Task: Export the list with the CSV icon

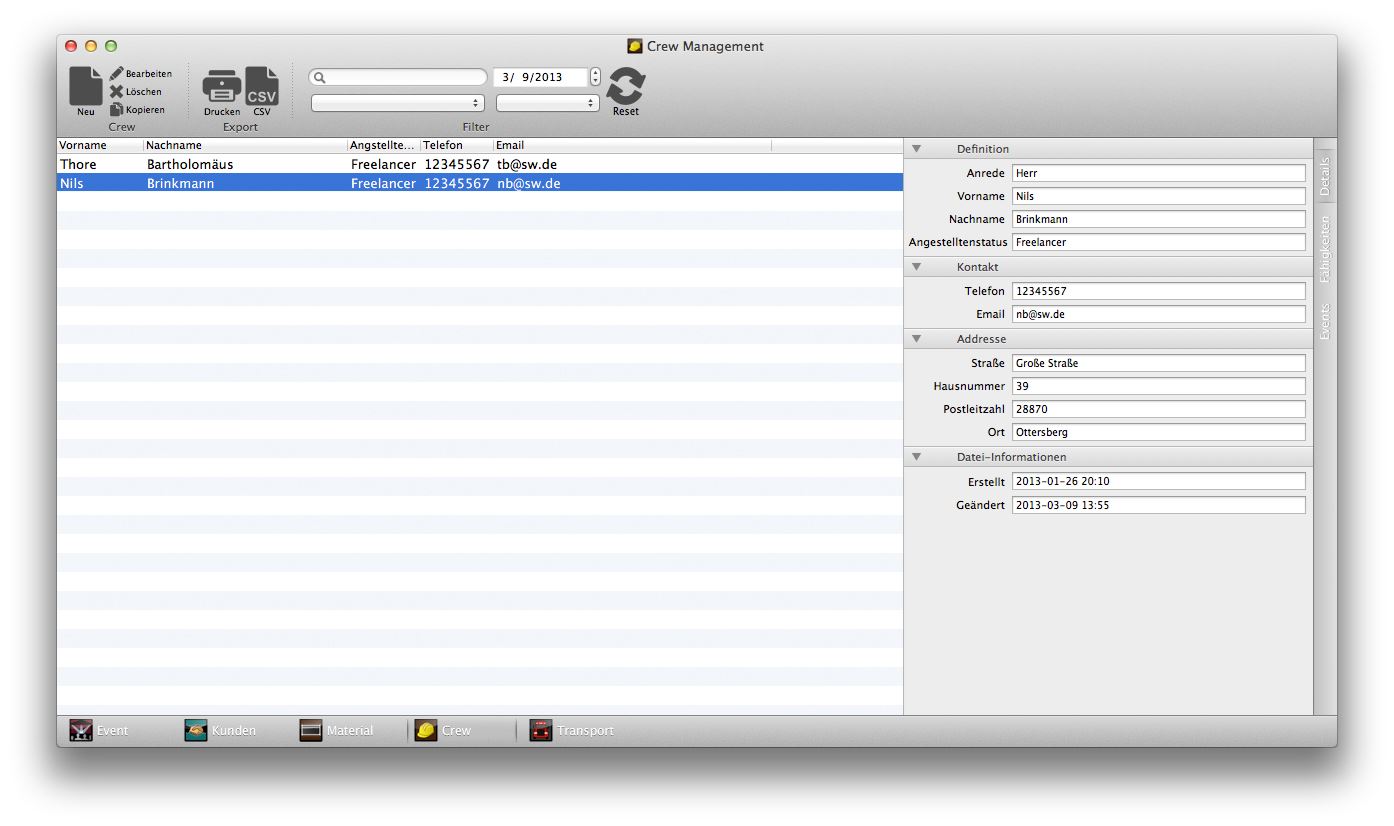Action: [x=262, y=87]
